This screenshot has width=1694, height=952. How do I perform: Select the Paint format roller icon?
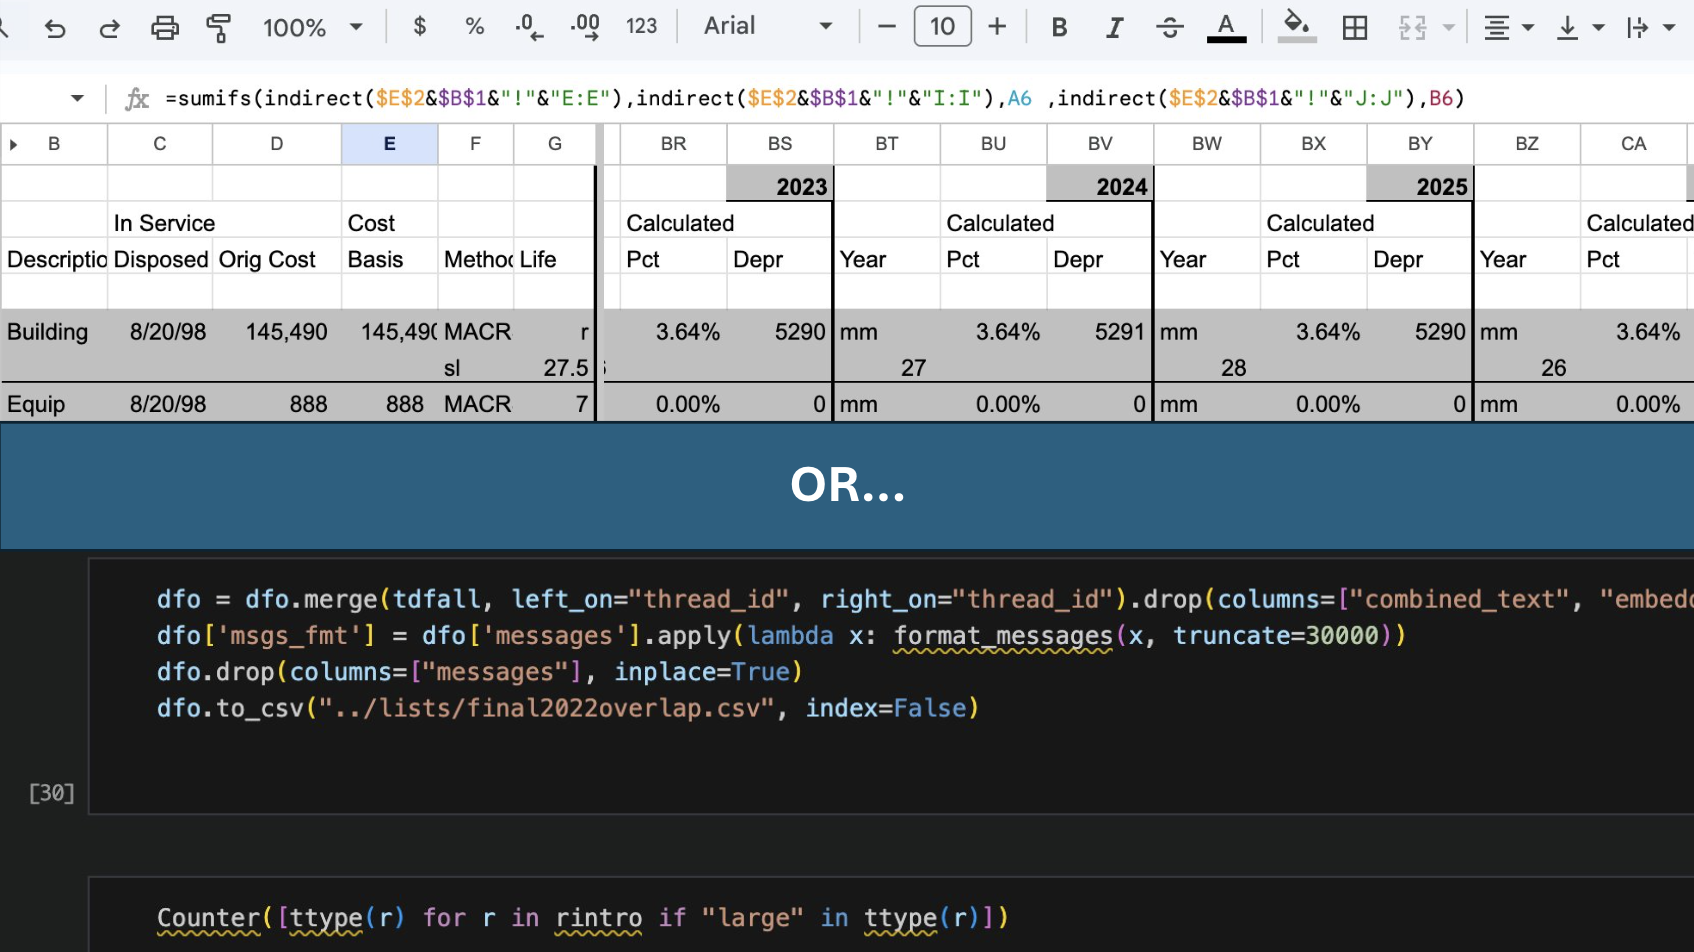218,27
